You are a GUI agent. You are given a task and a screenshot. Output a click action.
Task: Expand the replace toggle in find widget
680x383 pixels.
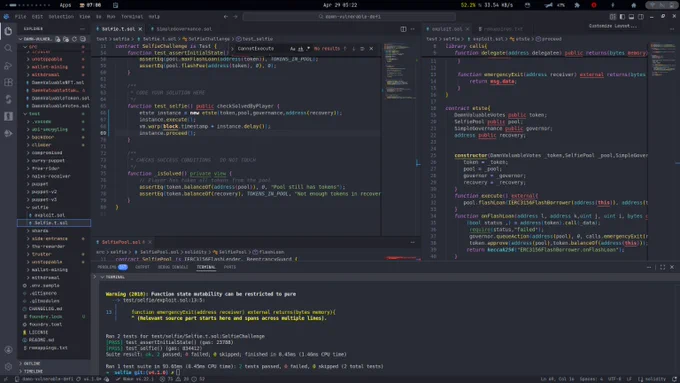(232, 49)
